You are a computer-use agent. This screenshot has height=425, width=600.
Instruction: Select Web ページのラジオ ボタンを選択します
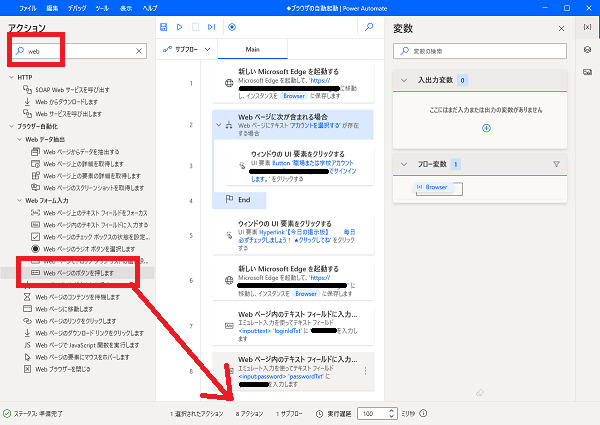coord(83,249)
